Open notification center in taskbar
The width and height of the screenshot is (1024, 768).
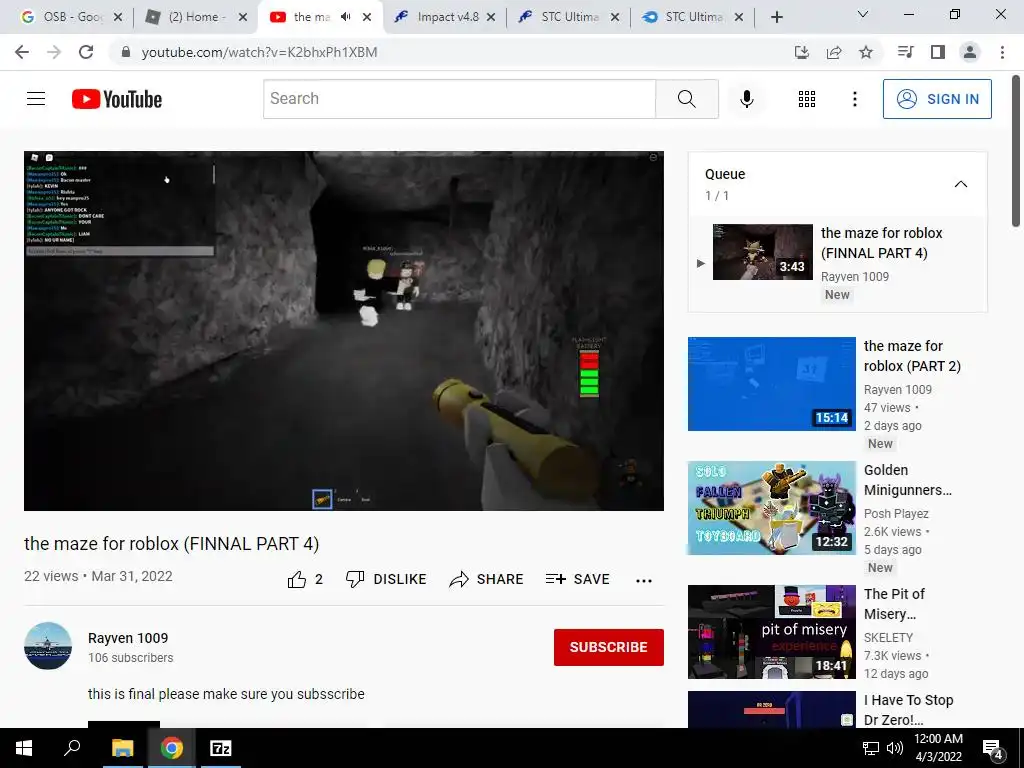[993, 748]
